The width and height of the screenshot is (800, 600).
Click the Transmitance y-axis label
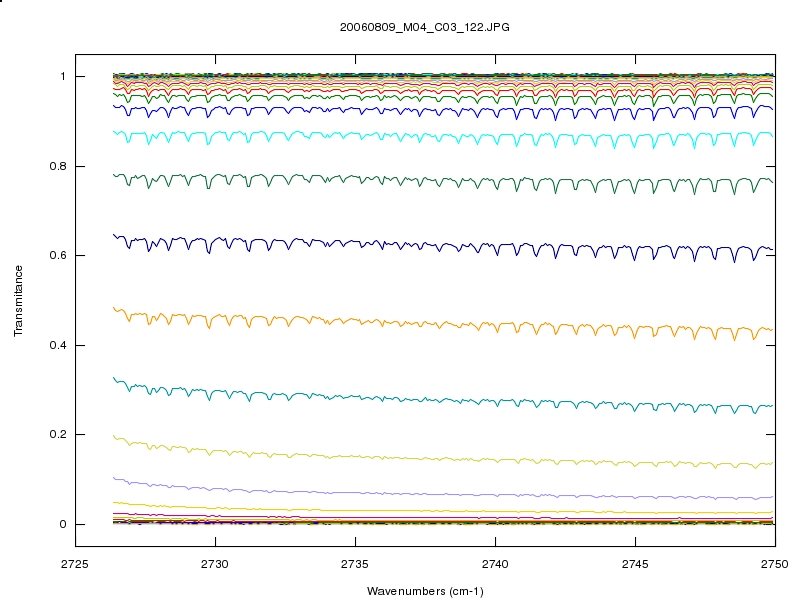click(x=18, y=301)
